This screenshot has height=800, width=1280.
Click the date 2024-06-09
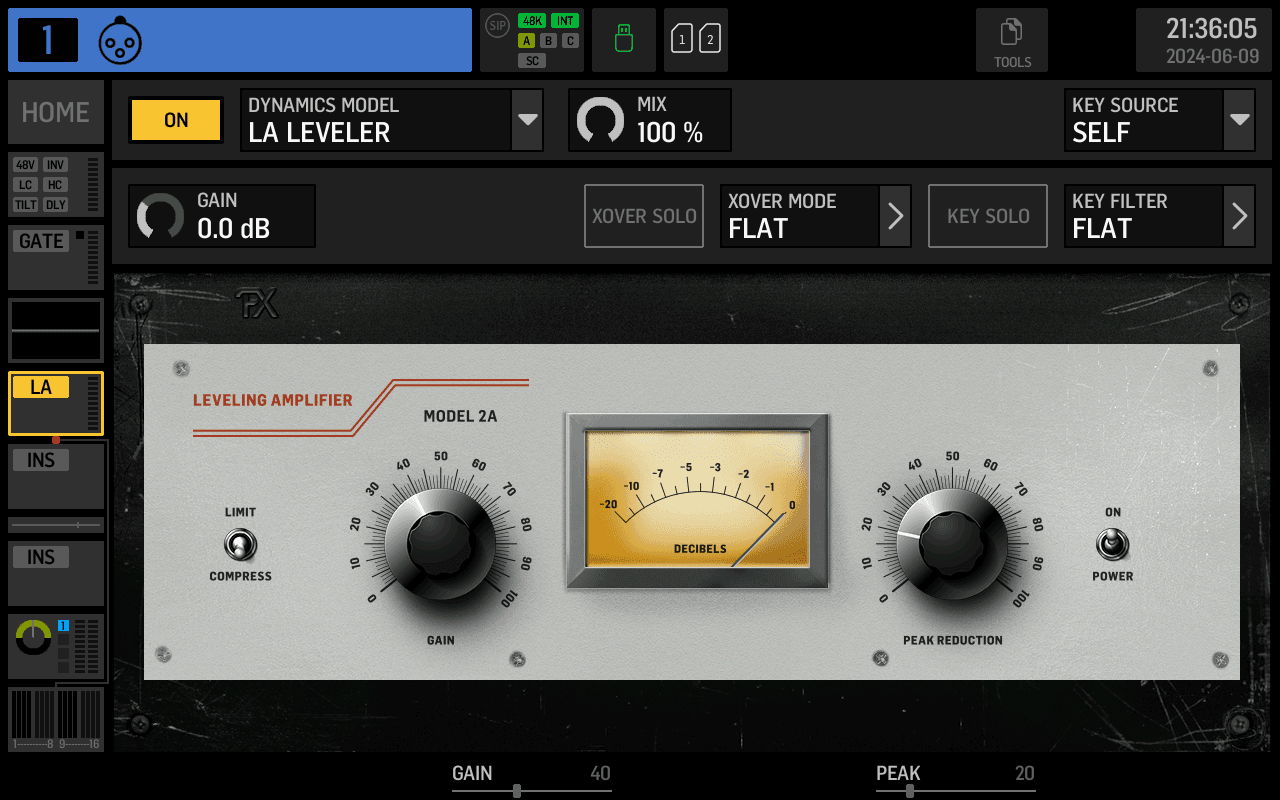[1212, 57]
